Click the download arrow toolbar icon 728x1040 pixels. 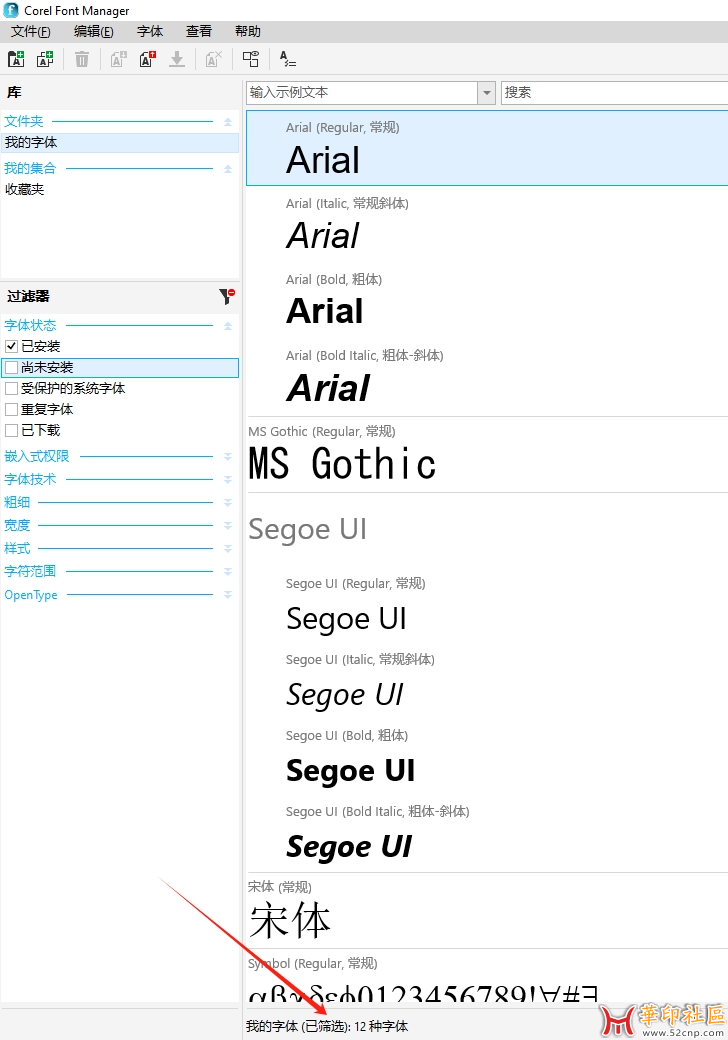point(177,60)
